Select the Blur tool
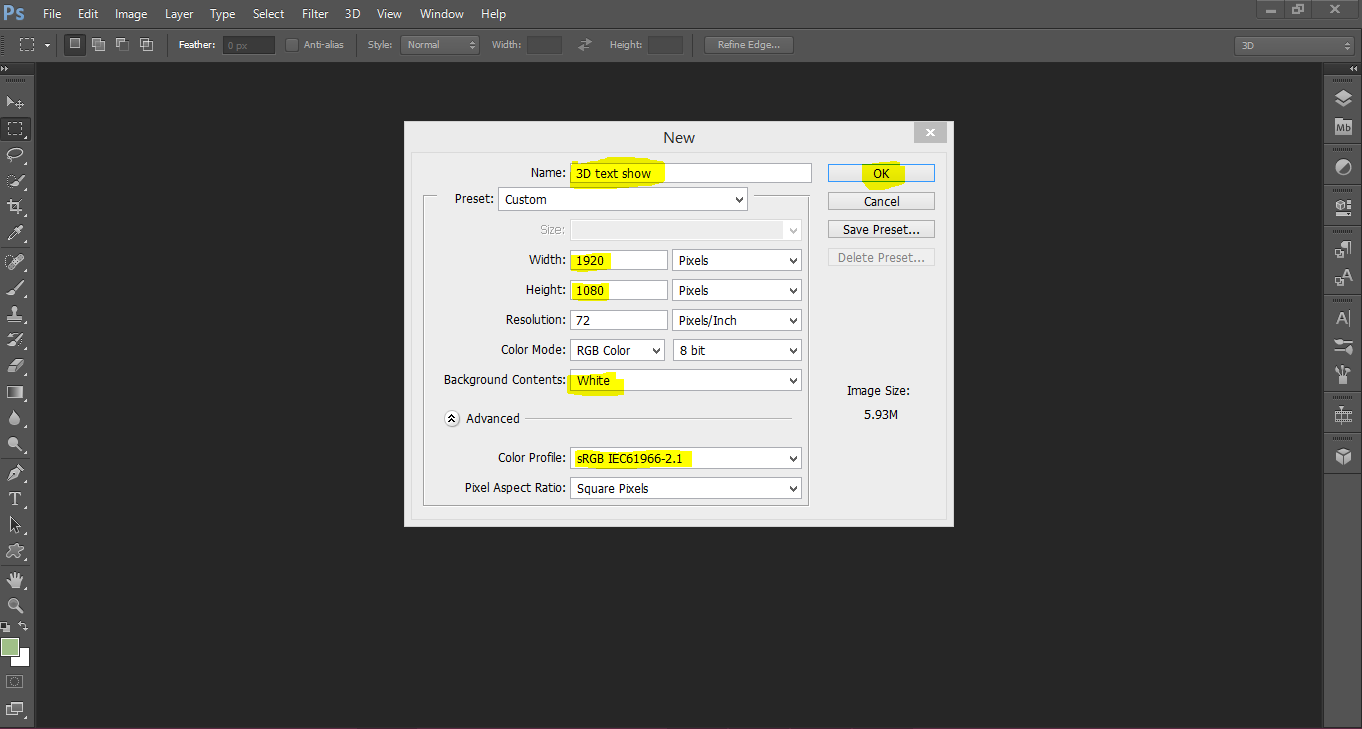The width and height of the screenshot is (1362, 729). point(15,418)
